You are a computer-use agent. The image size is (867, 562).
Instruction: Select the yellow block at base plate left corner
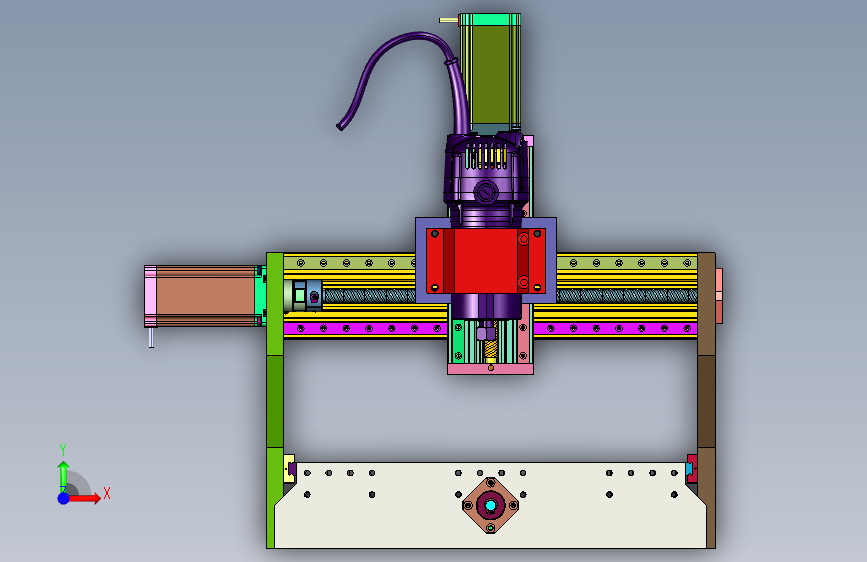289,469
